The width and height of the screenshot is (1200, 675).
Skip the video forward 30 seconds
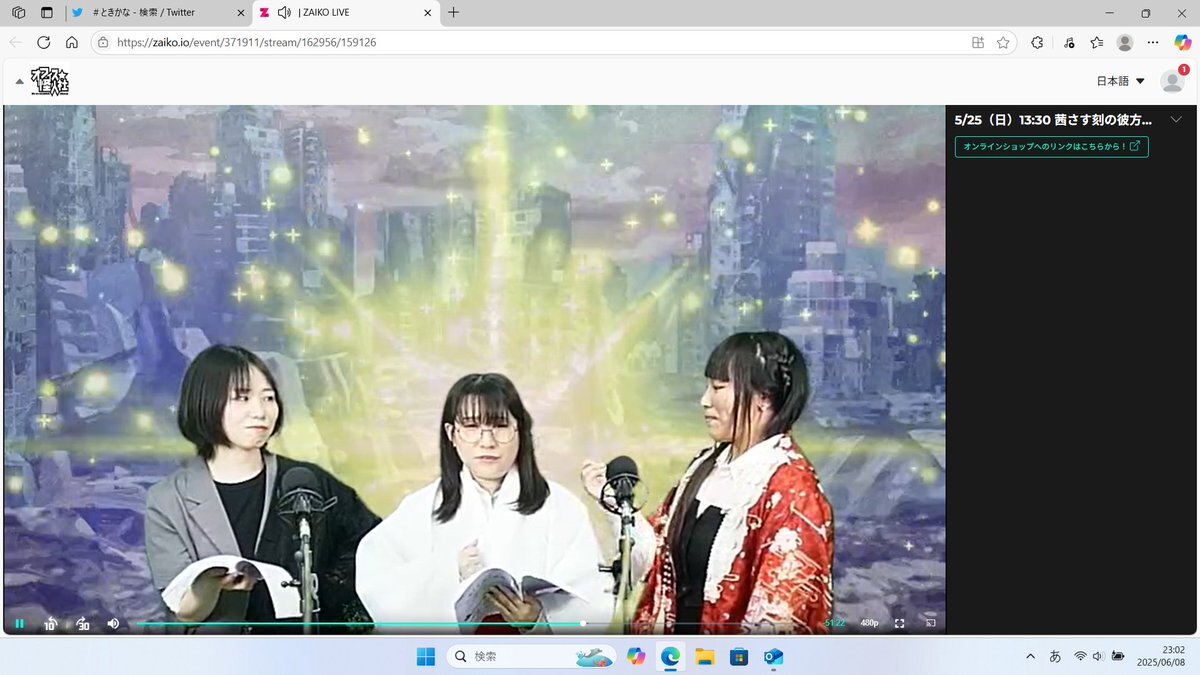(x=82, y=623)
